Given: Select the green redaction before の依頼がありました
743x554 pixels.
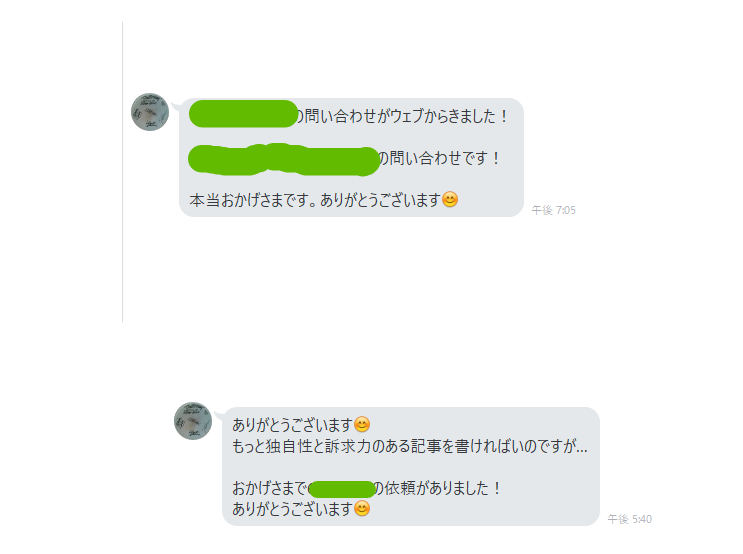Looking at the screenshot, I should tap(342, 489).
